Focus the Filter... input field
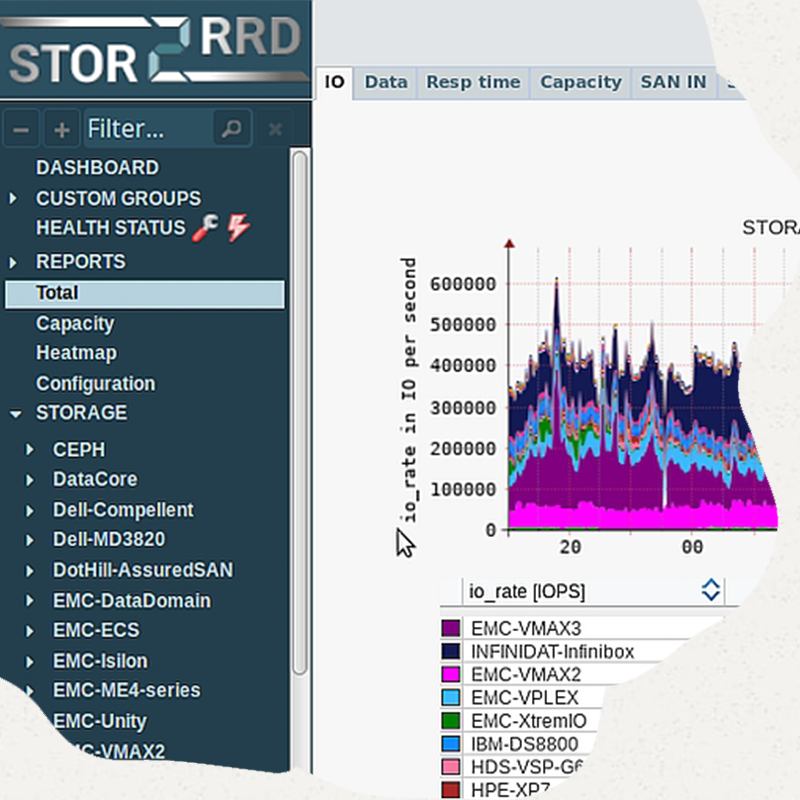800x800 pixels. pyautogui.click(x=148, y=129)
